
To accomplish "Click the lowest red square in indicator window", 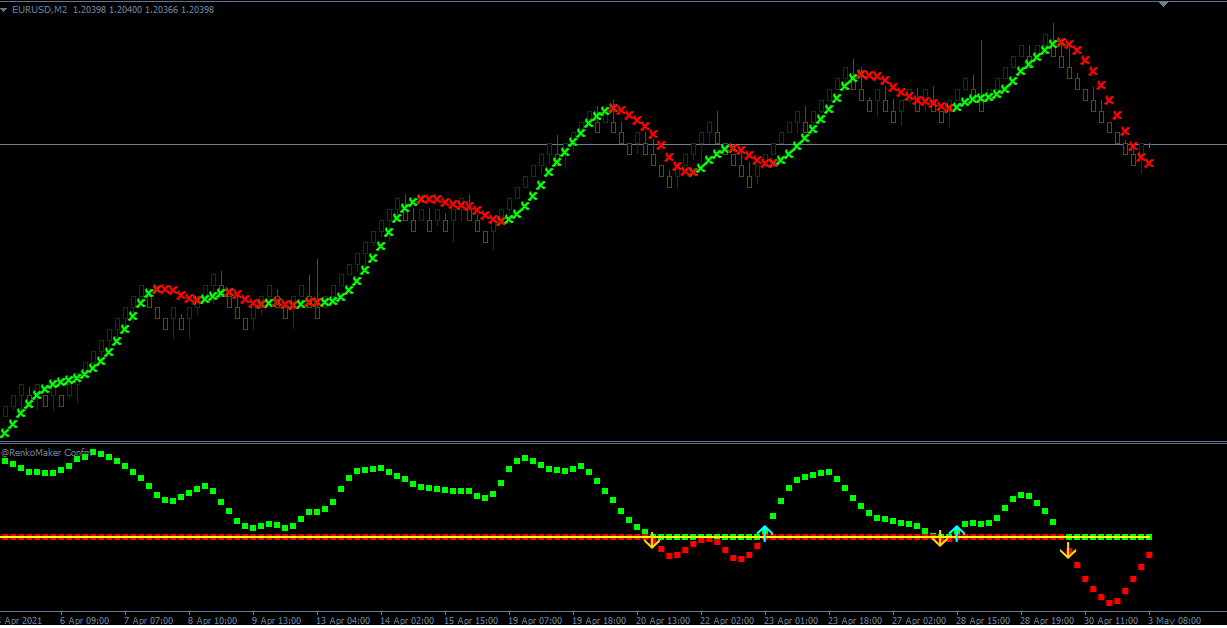I will (x=1109, y=602).
